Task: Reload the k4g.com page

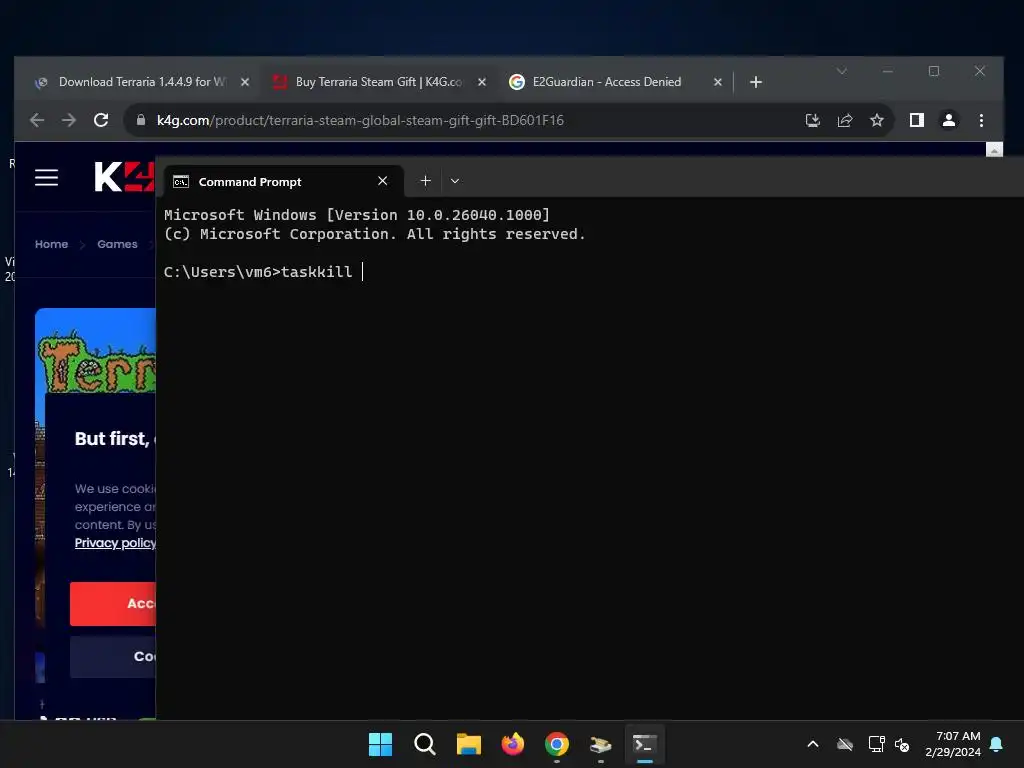Action: point(101,120)
